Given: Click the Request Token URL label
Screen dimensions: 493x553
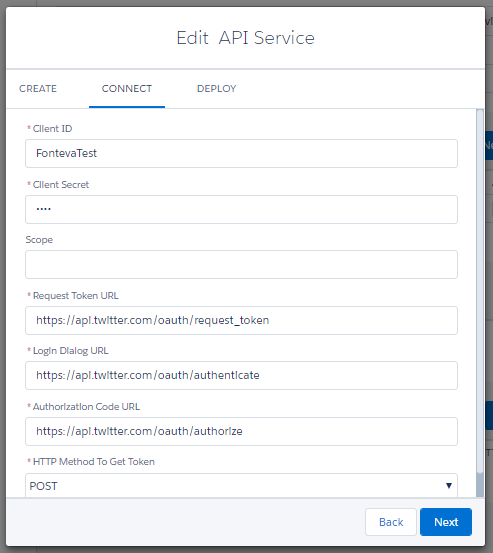Looking at the screenshot, I should tap(75, 296).
